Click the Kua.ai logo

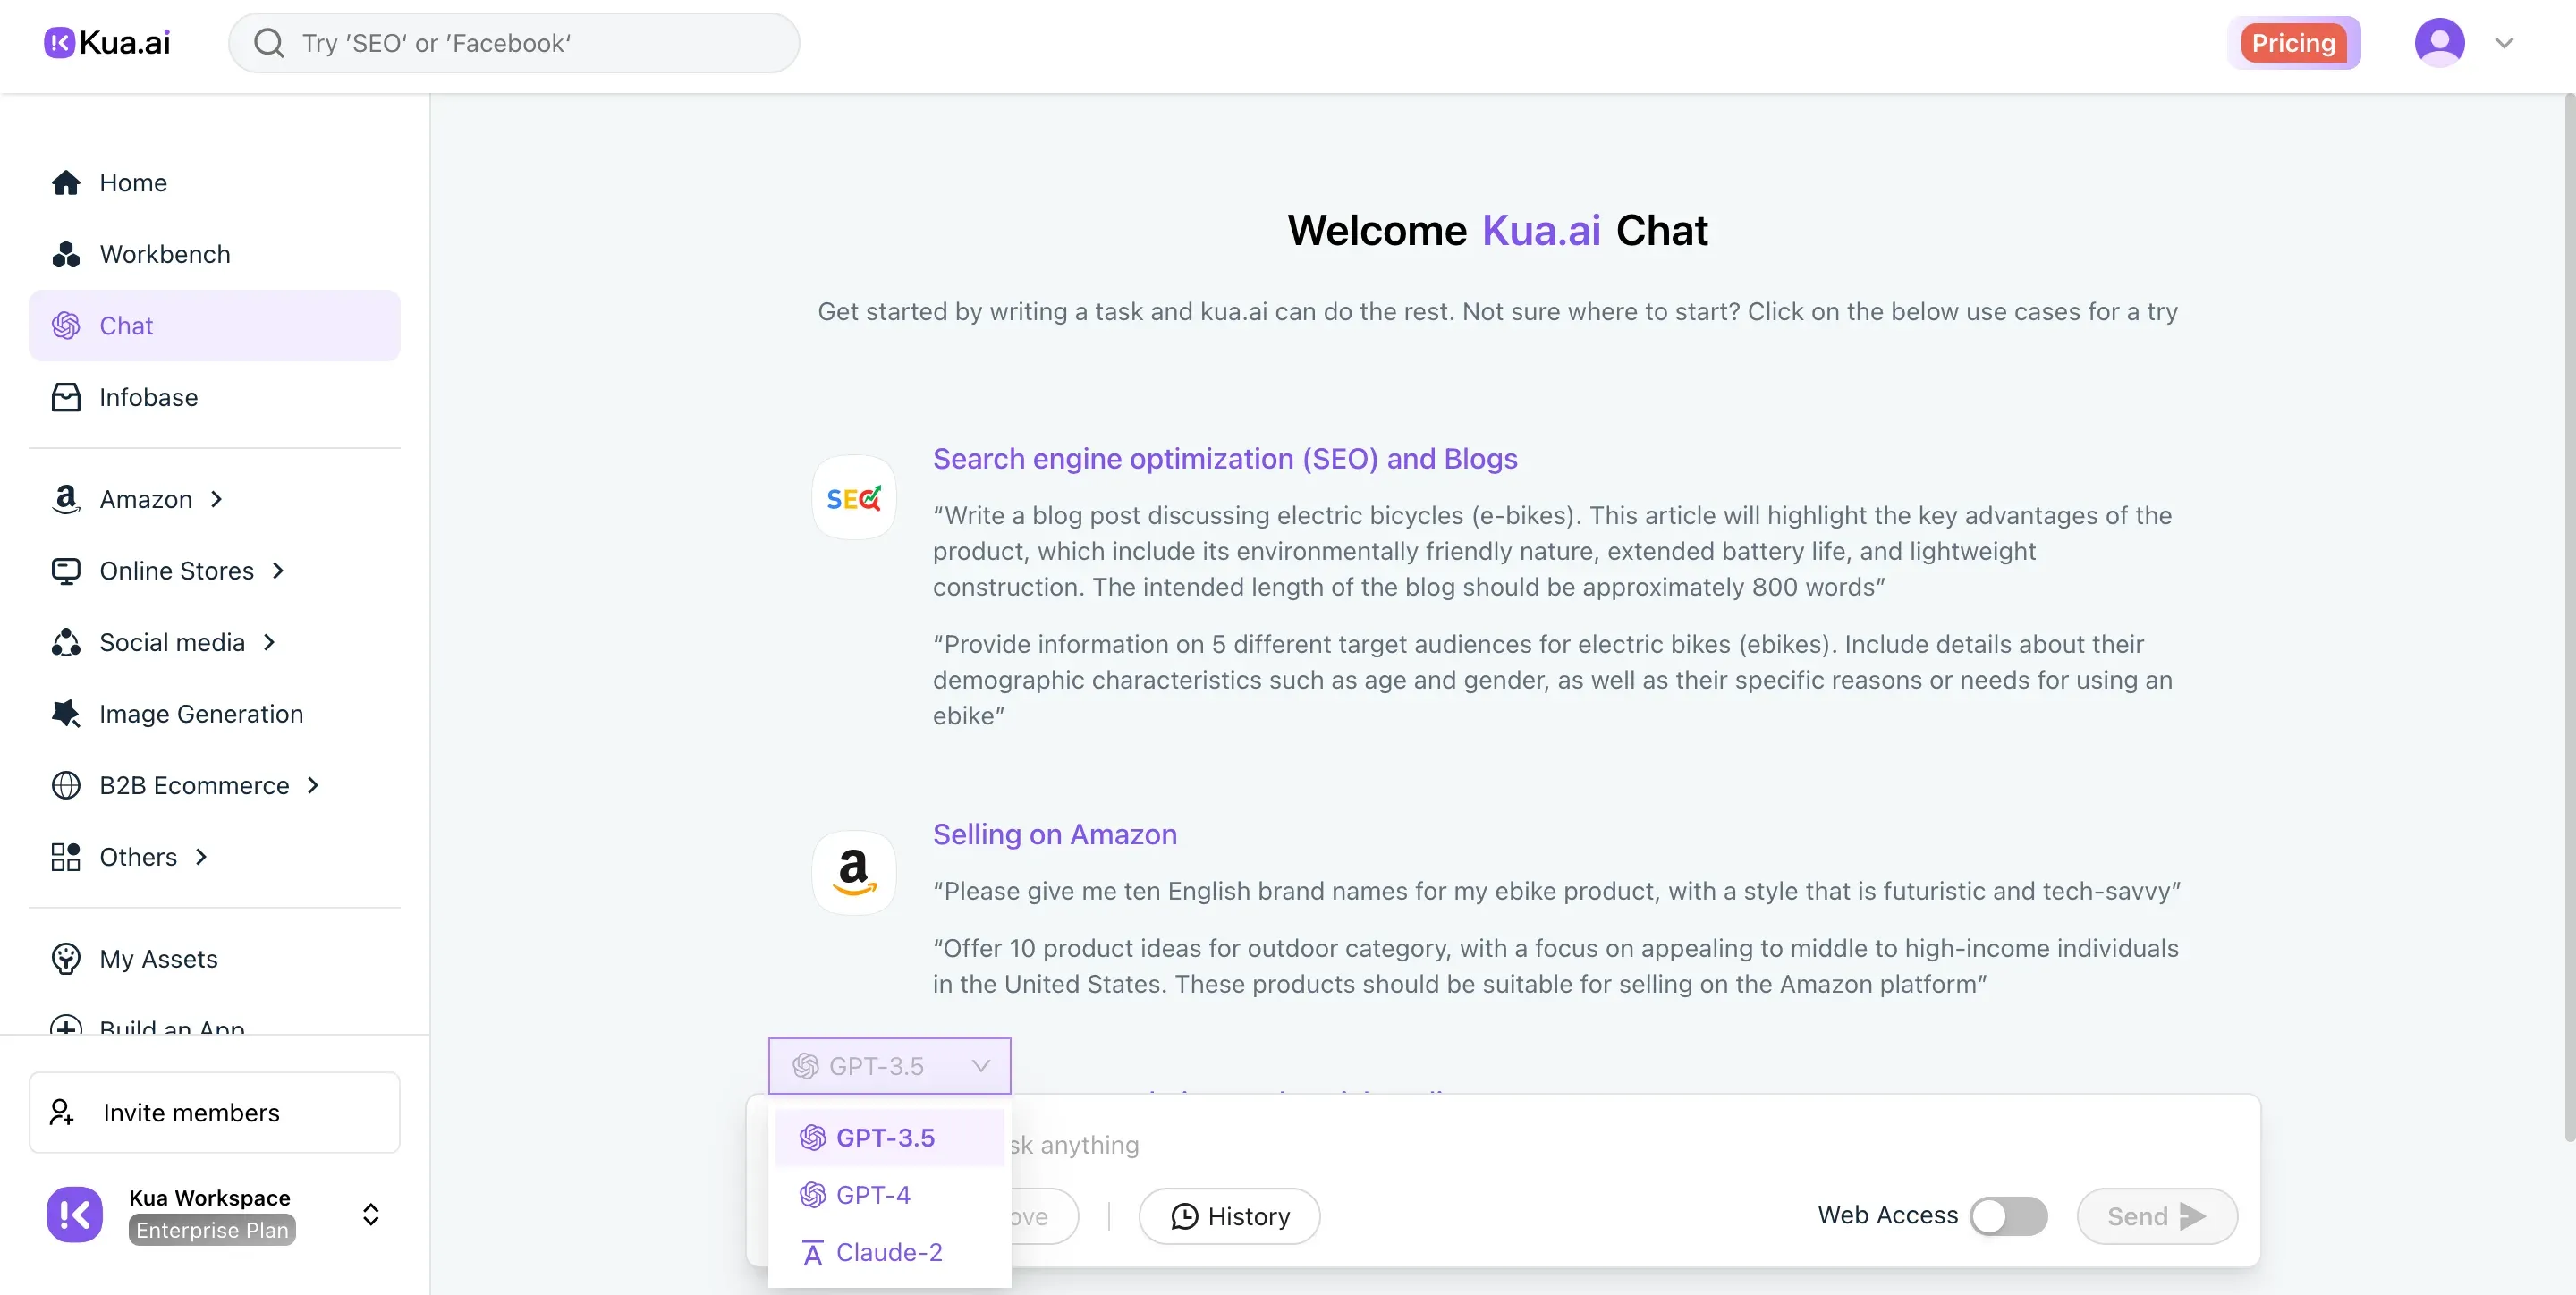pos(107,42)
